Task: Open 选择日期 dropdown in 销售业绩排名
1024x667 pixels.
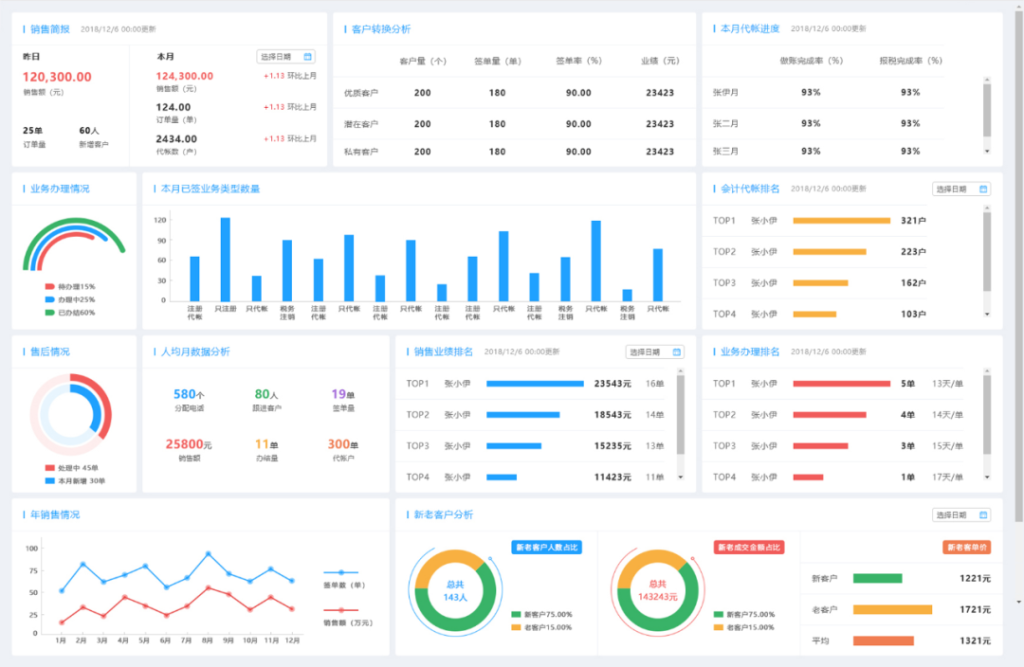Action: click(655, 352)
